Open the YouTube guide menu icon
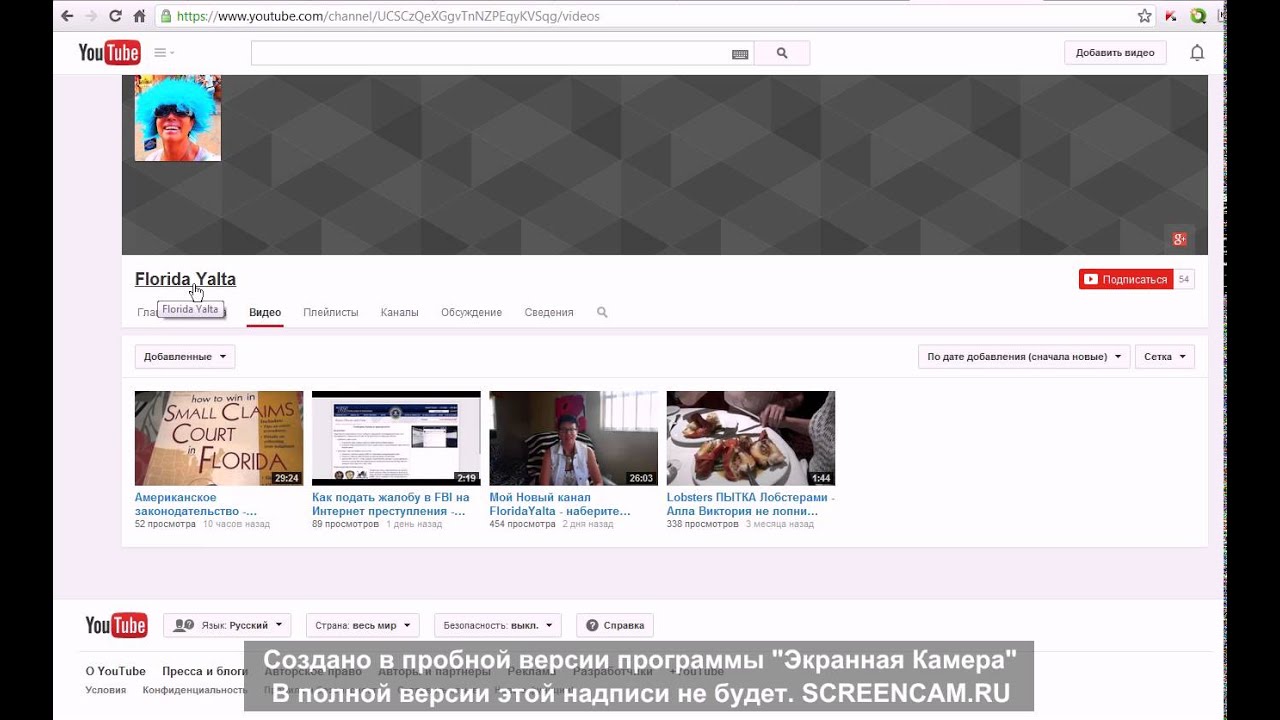Screen dimensions: 1280x720 pos(164,53)
